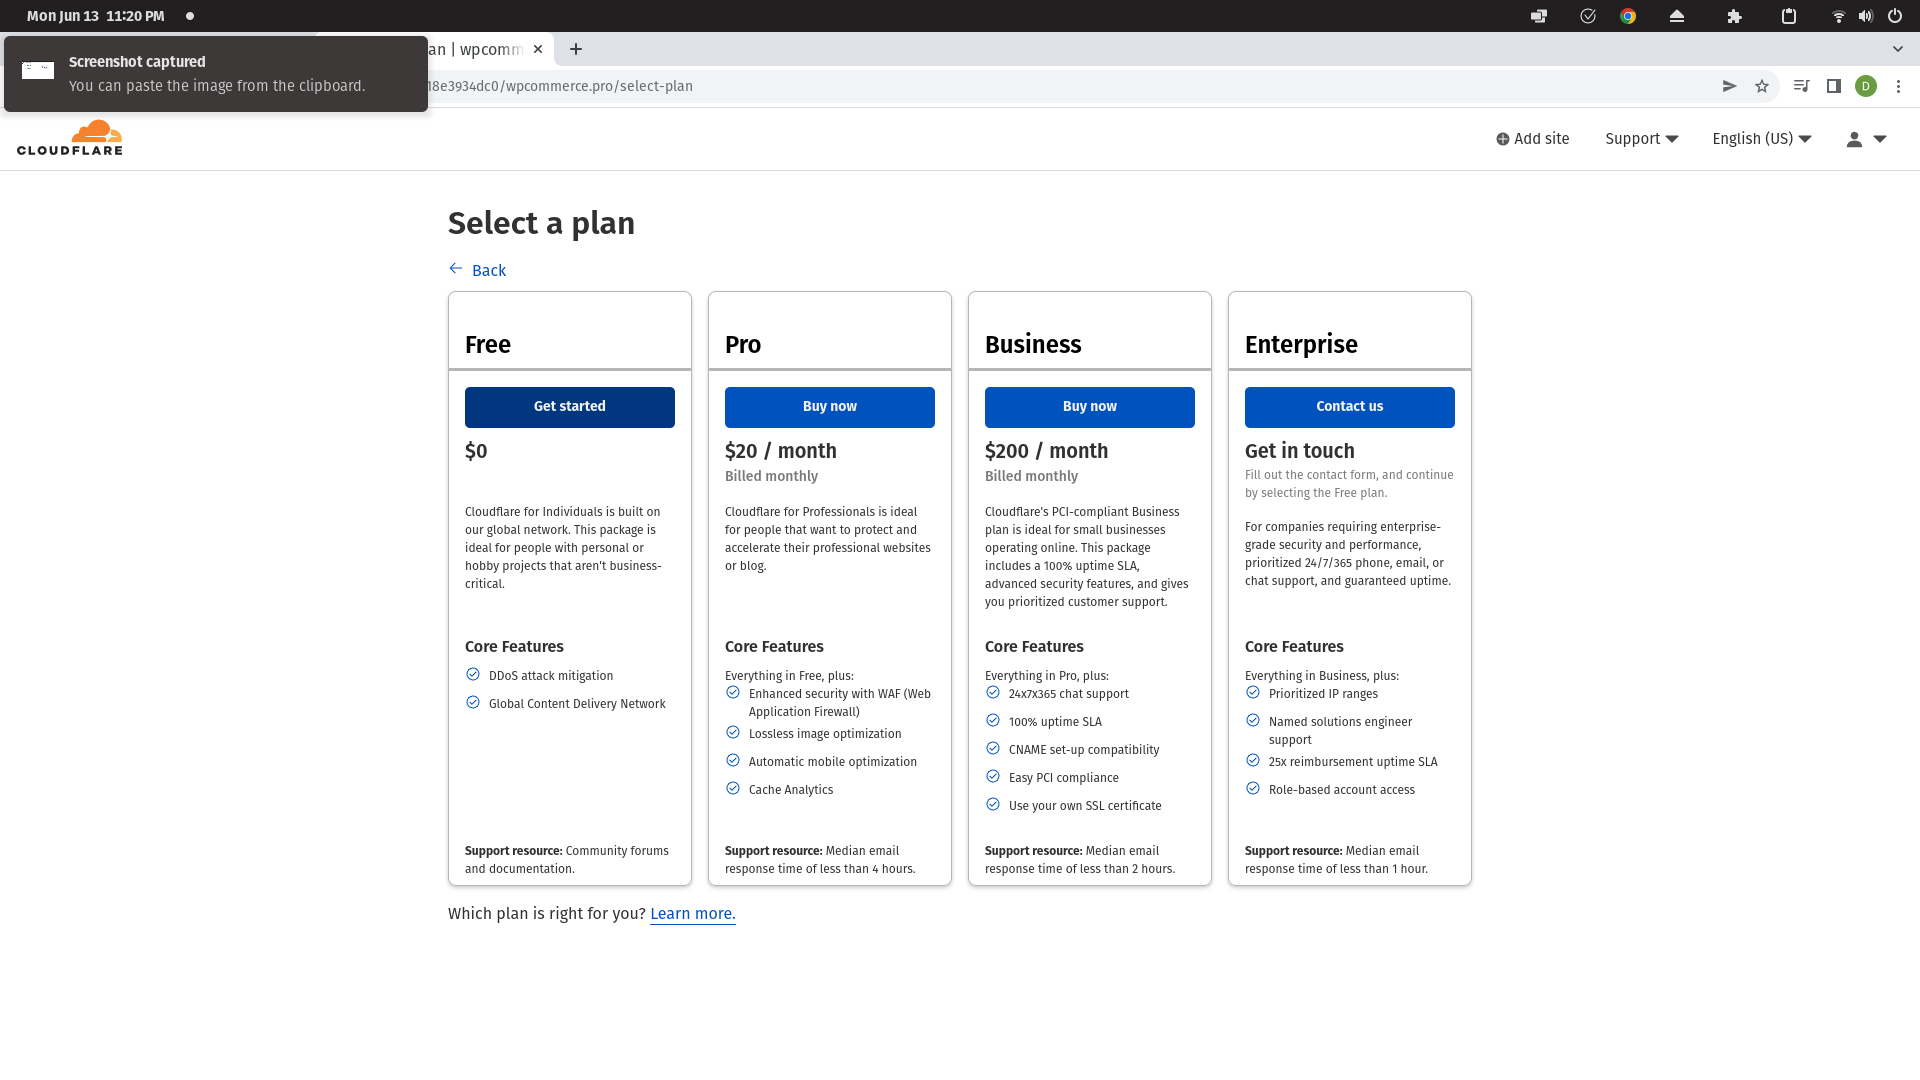The image size is (1920, 1080).
Task: Follow the Learn more link
Action: click(x=692, y=914)
